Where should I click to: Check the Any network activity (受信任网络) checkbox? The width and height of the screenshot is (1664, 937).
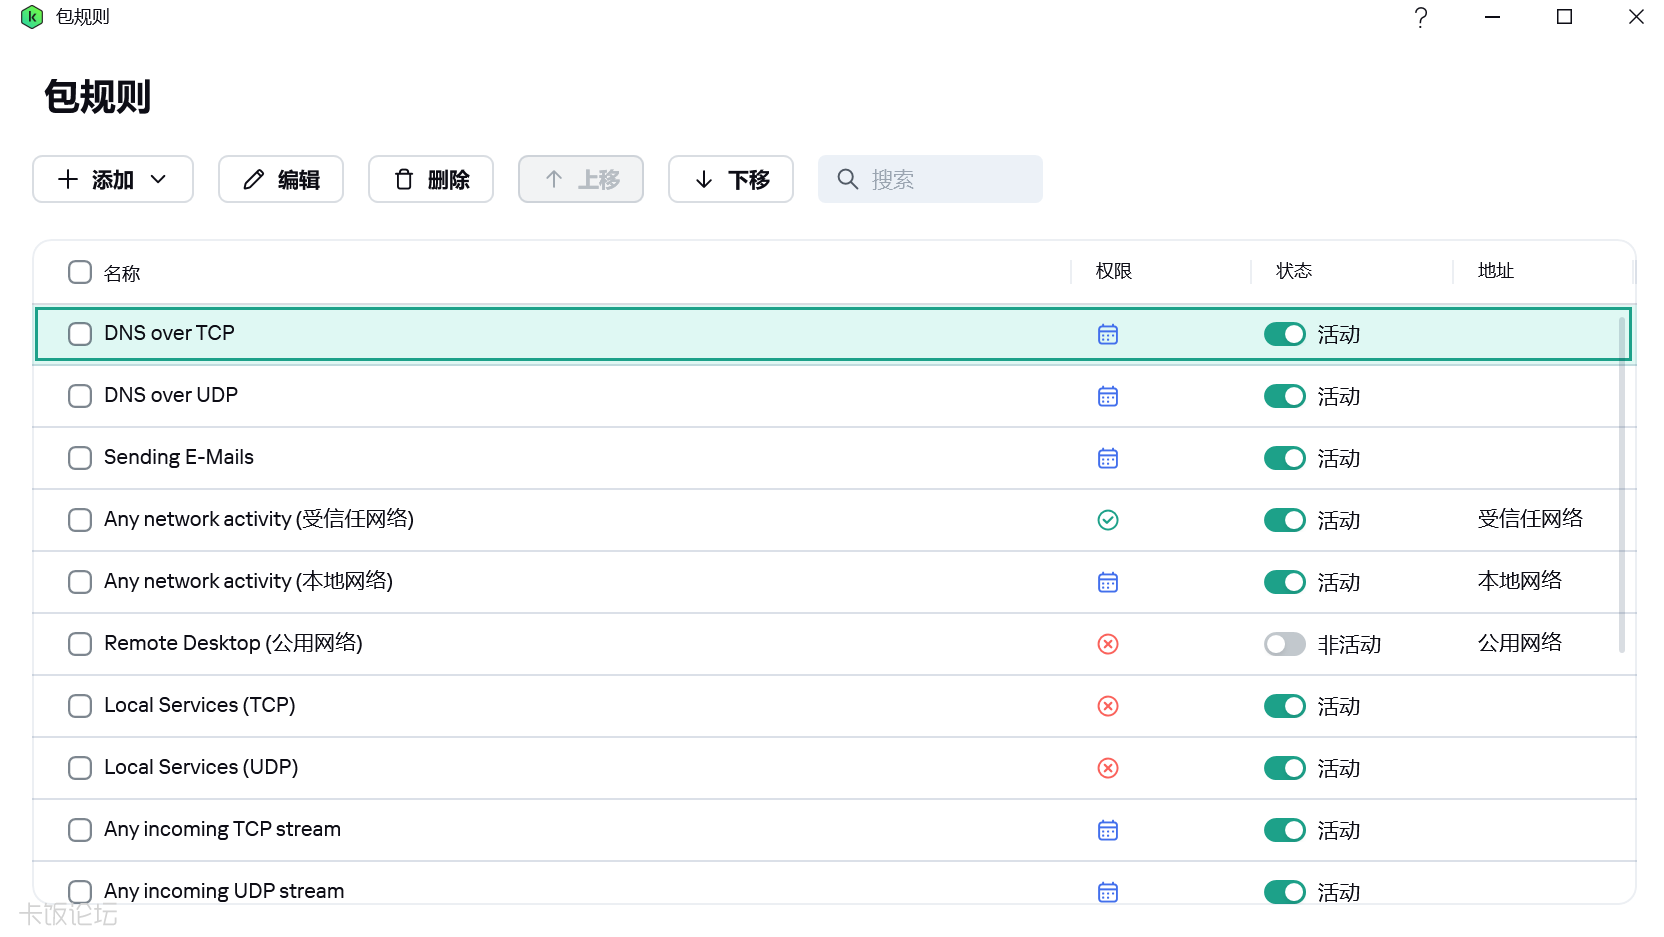[x=80, y=520]
